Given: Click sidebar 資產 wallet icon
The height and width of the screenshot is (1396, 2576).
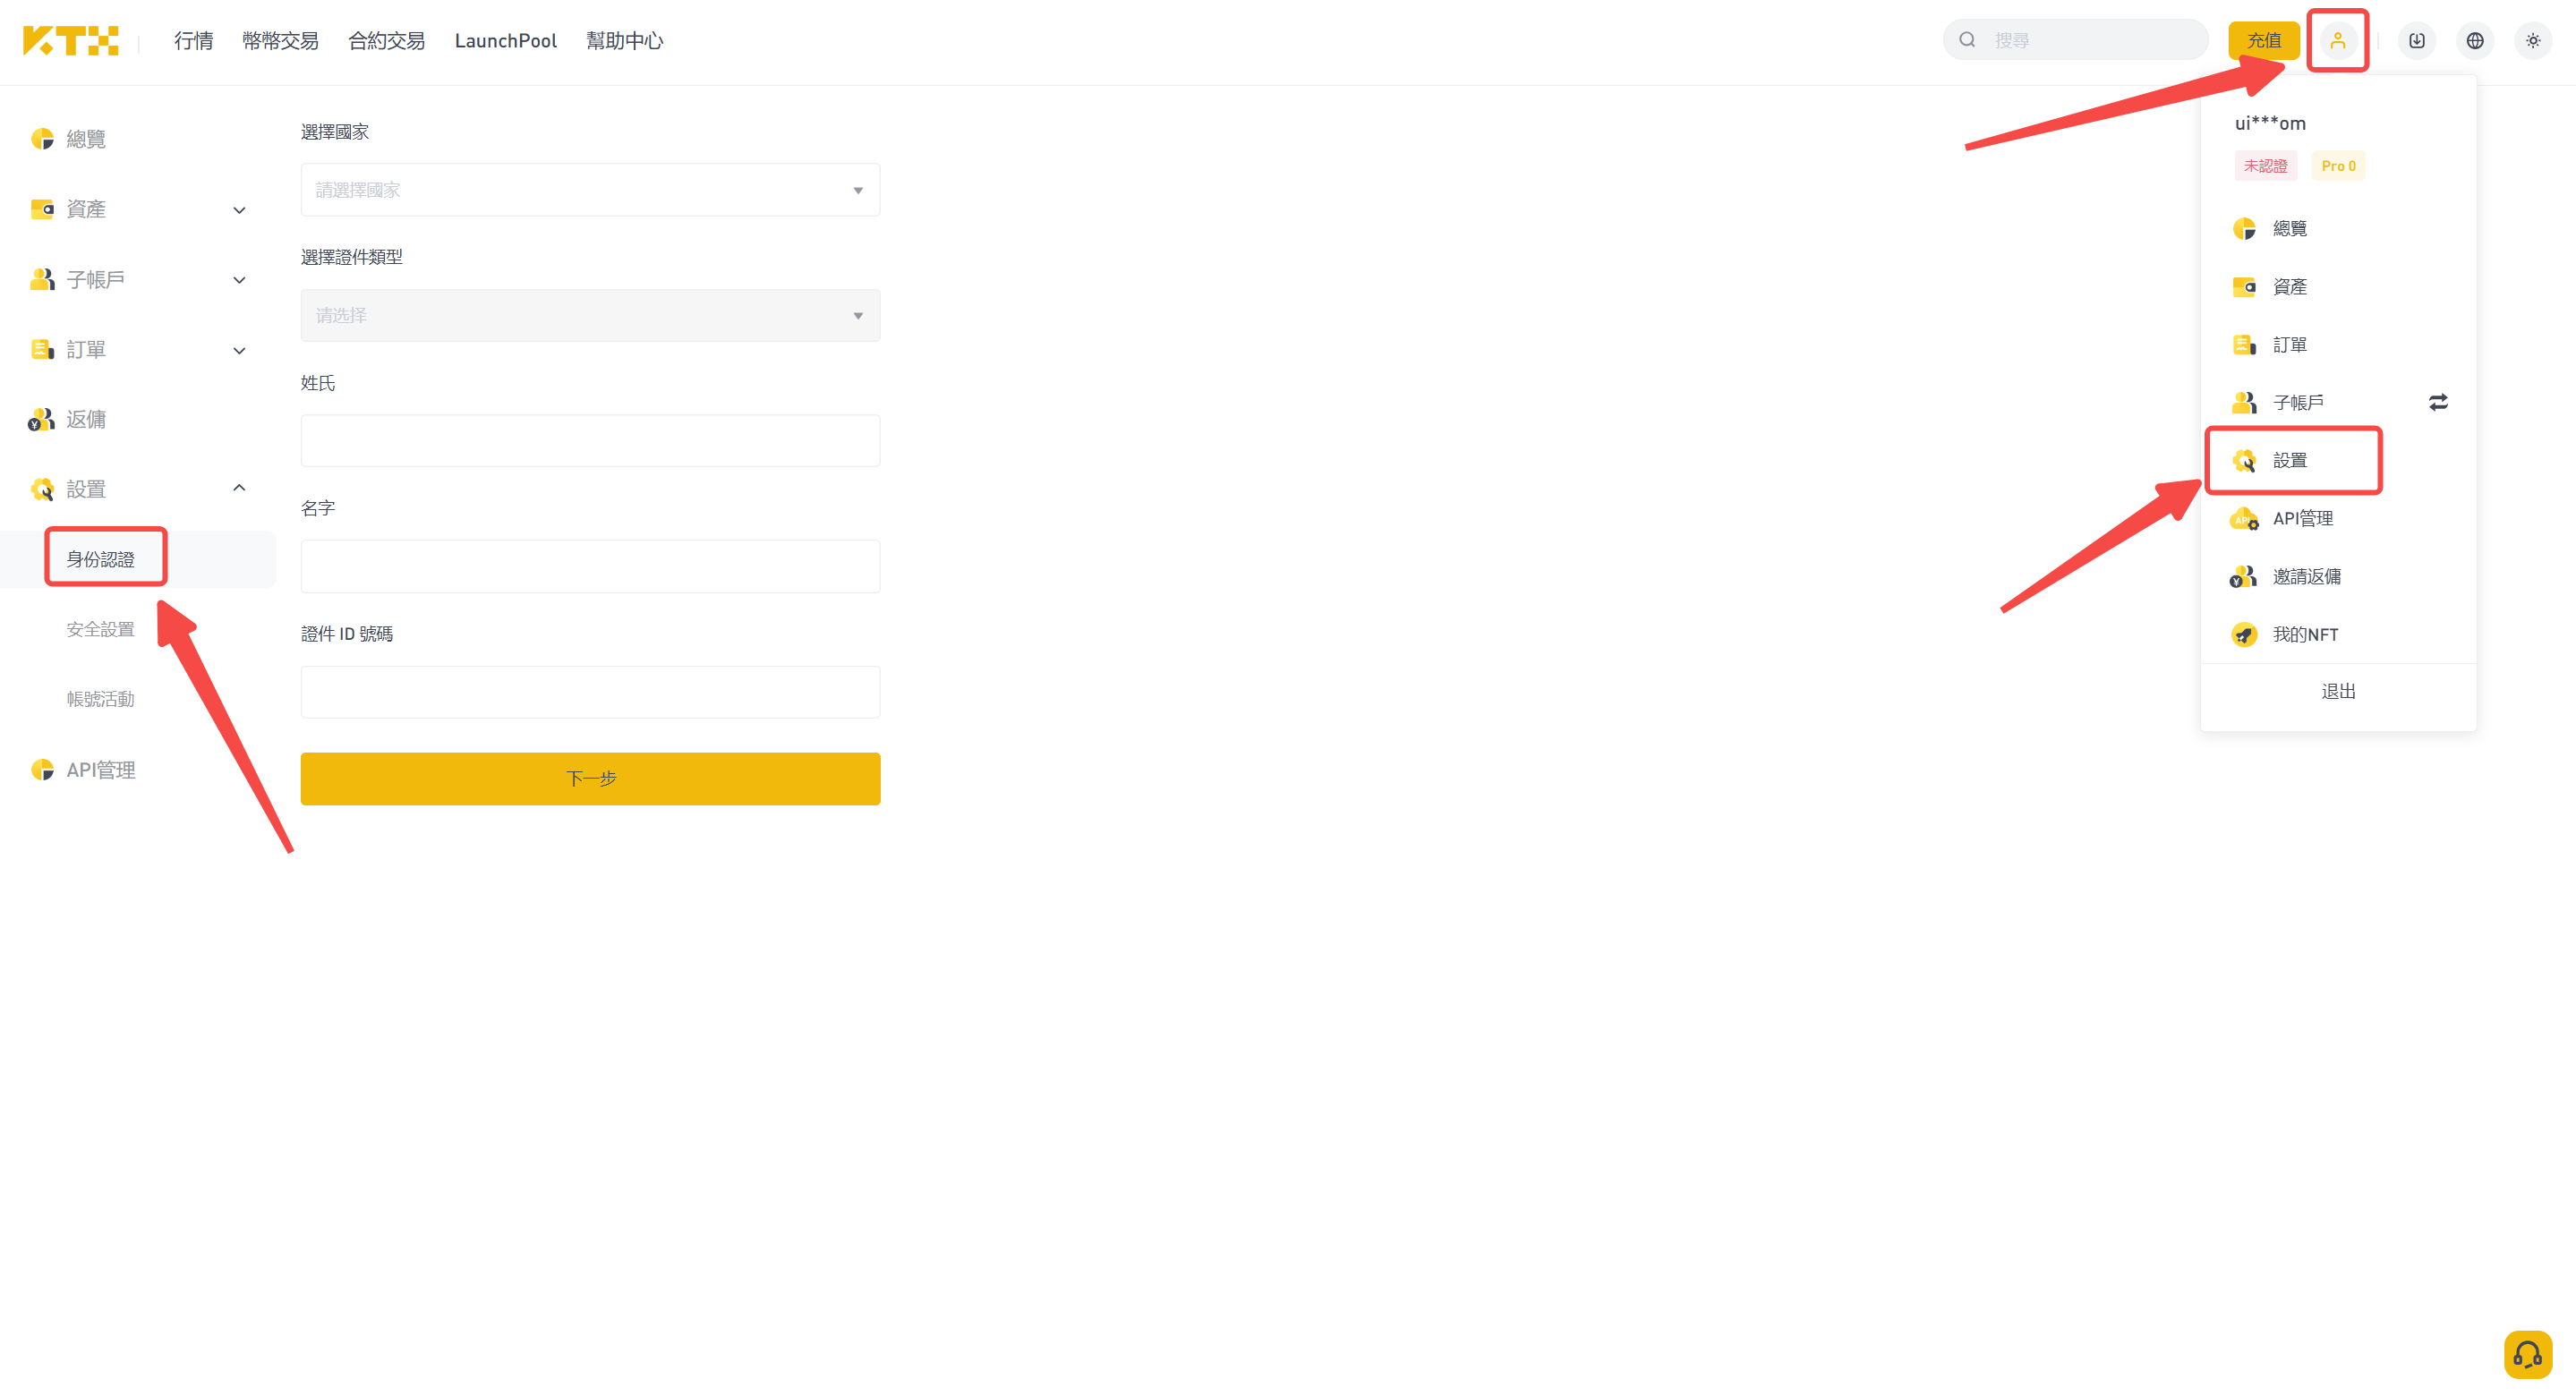Looking at the screenshot, I should 42,209.
